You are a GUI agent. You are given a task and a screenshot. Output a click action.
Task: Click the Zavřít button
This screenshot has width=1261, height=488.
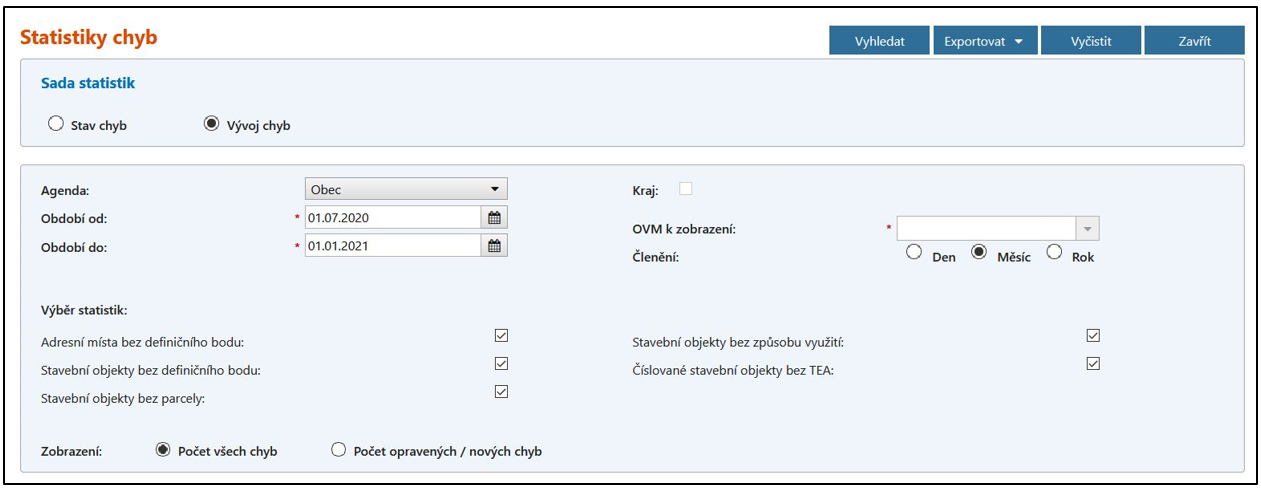1194,41
